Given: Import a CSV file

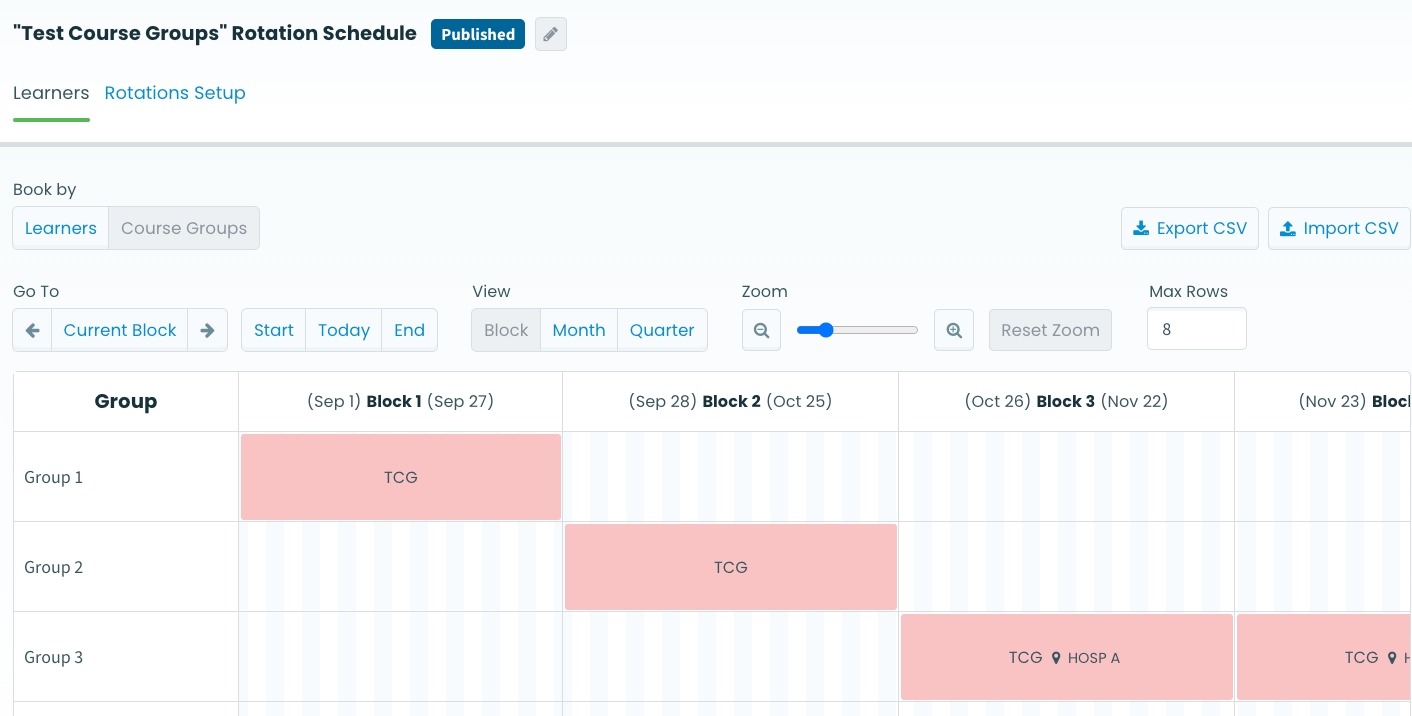Looking at the screenshot, I should (x=1338, y=228).
